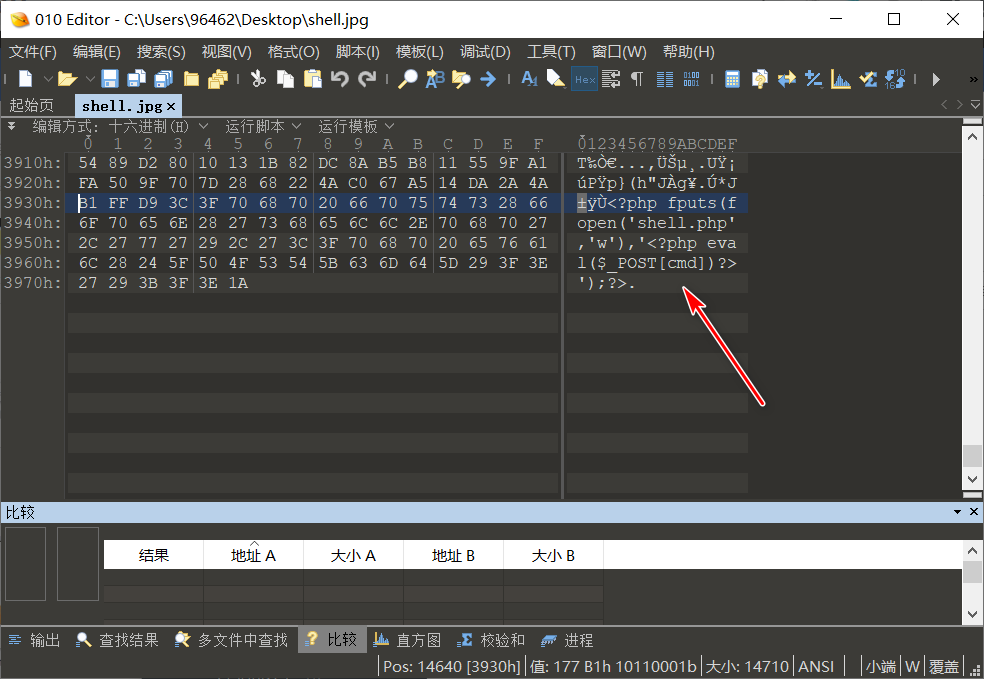The height and width of the screenshot is (679, 984).
Task: Expand the toolbar overflow chevron
Action: [973, 79]
